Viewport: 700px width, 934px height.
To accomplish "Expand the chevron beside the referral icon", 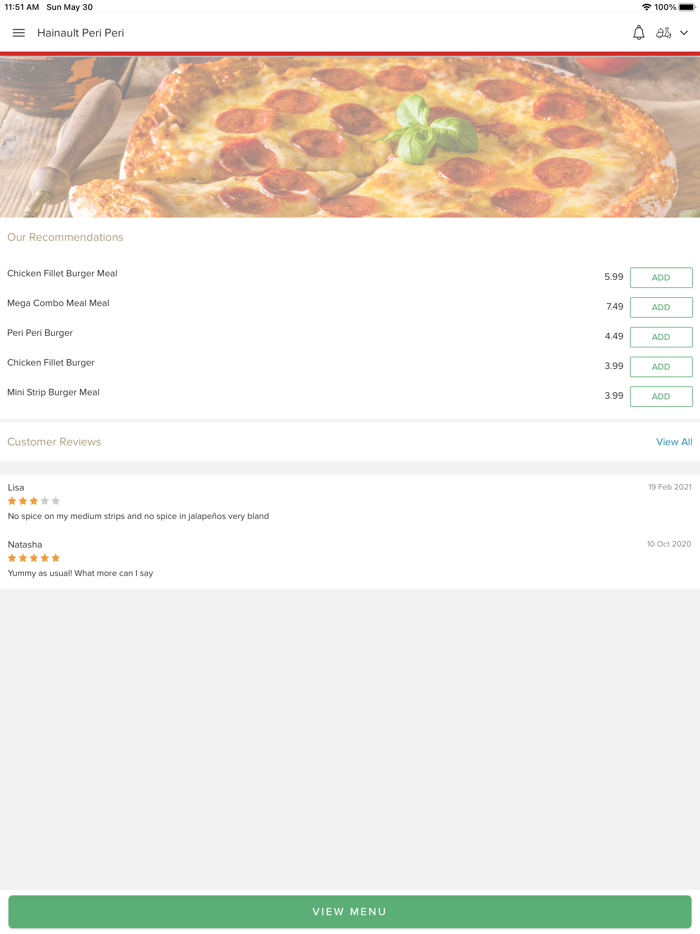I will 684,32.
